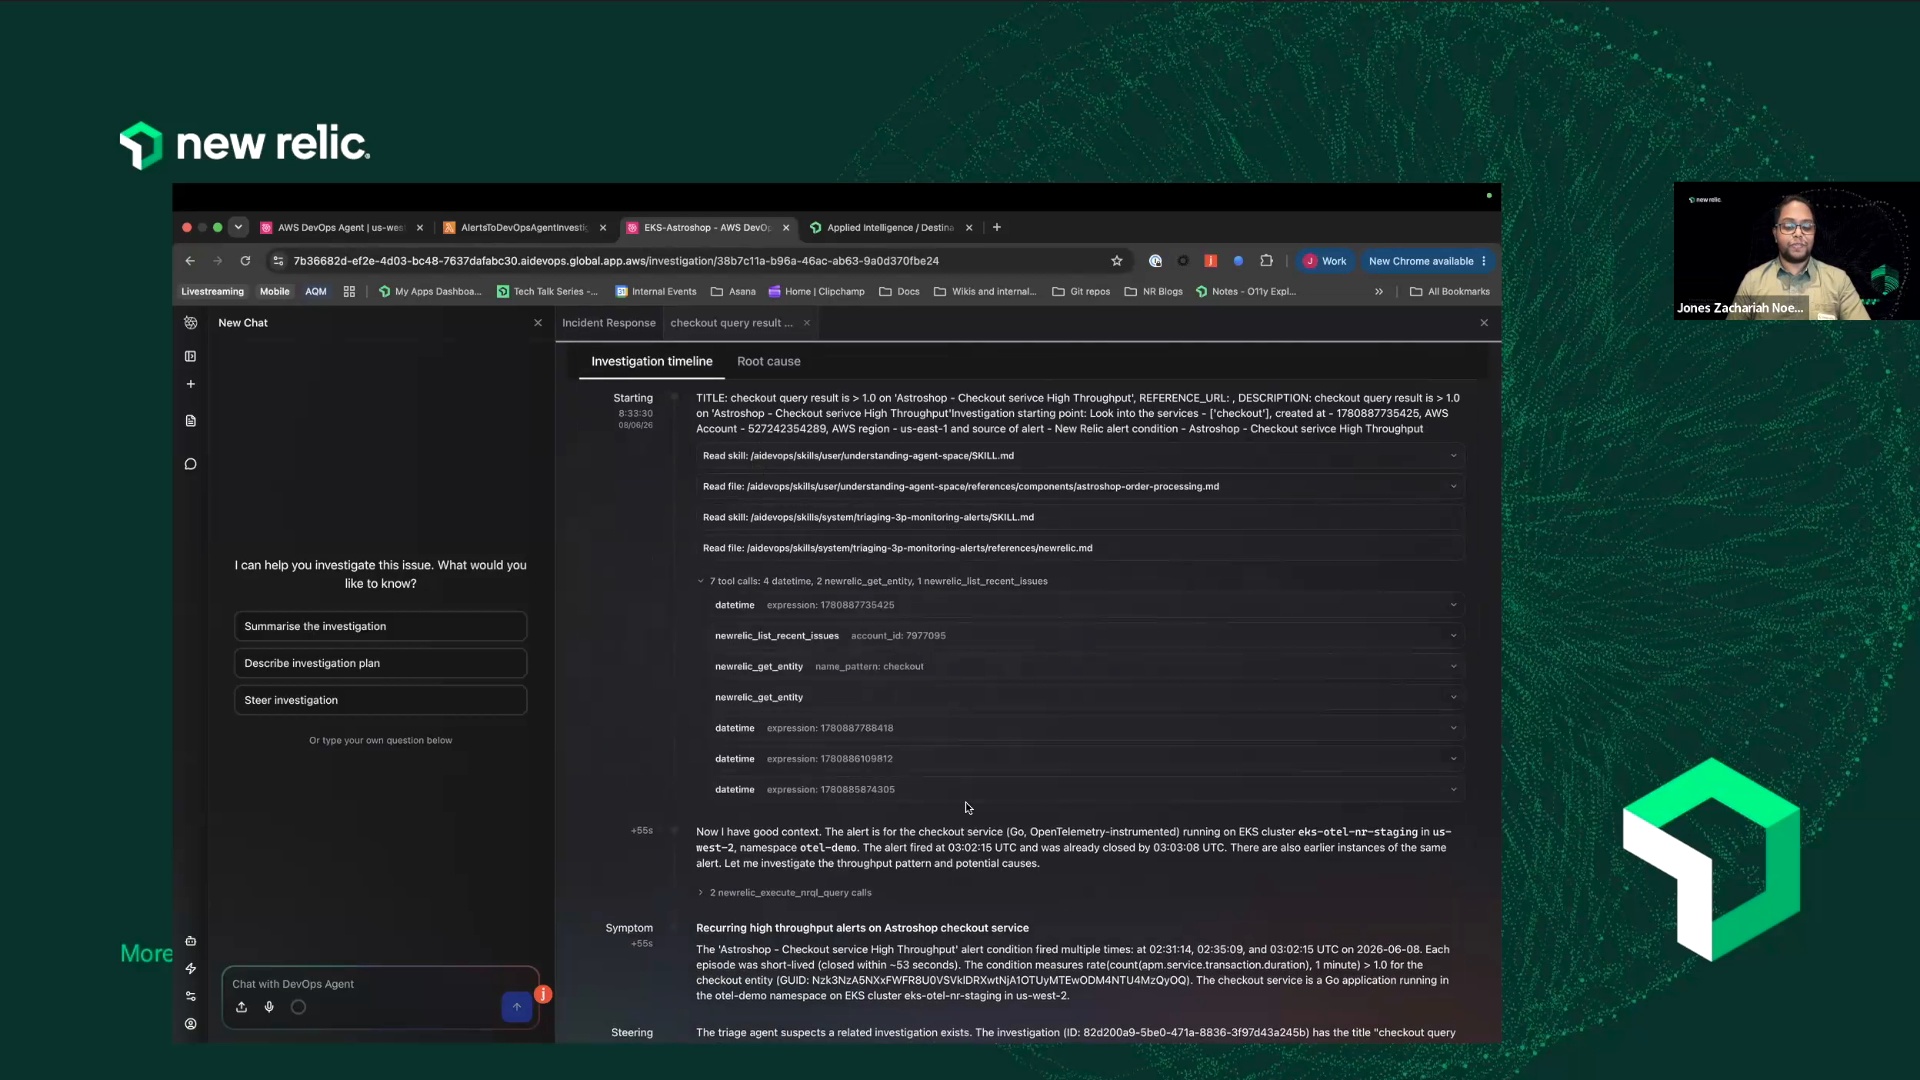
Task: Expand the 'triaging-3p-monitoring-alerts/SKILL.md' read skill row
Action: 1081,517
